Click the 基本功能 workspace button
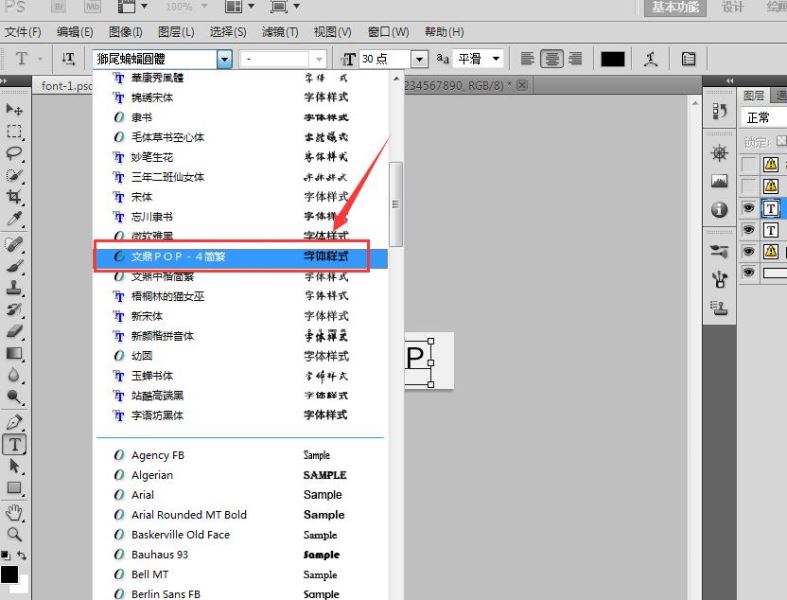Image resolution: width=787 pixels, height=600 pixels. (x=675, y=7)
